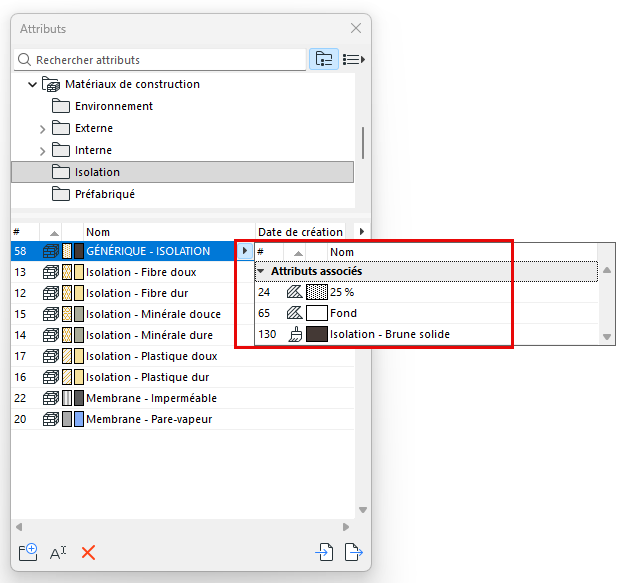626x583 pixels.
Task: Click fill hatch icon of Fond row
Action: [295, 313]
